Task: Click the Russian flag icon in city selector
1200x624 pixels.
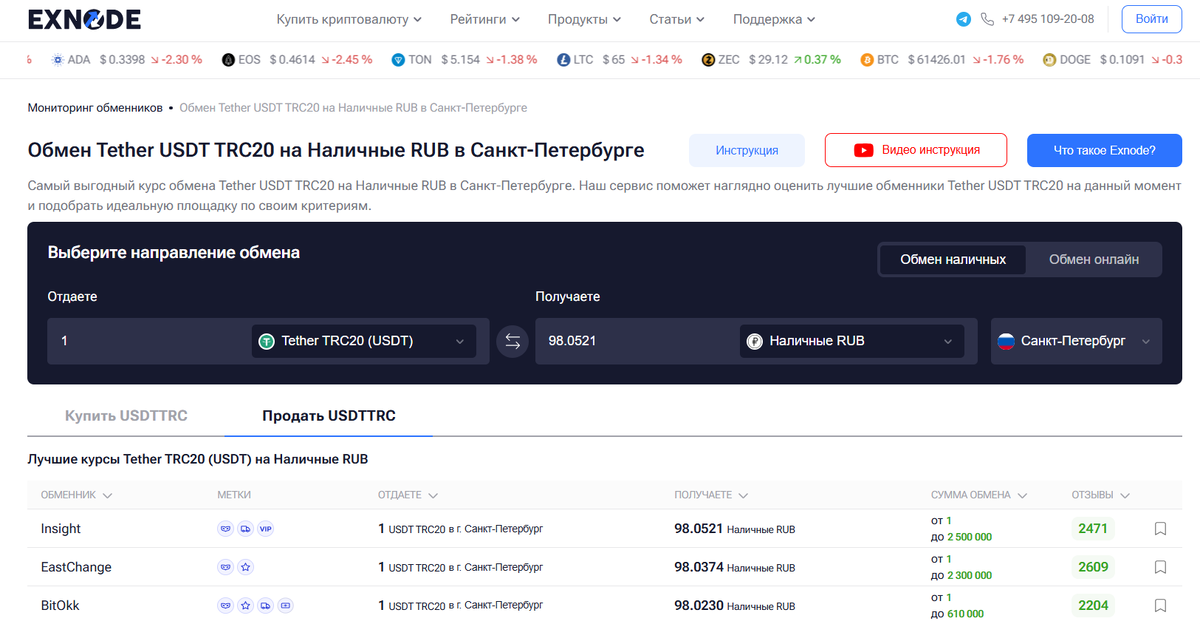Action: coord(1006,341)
